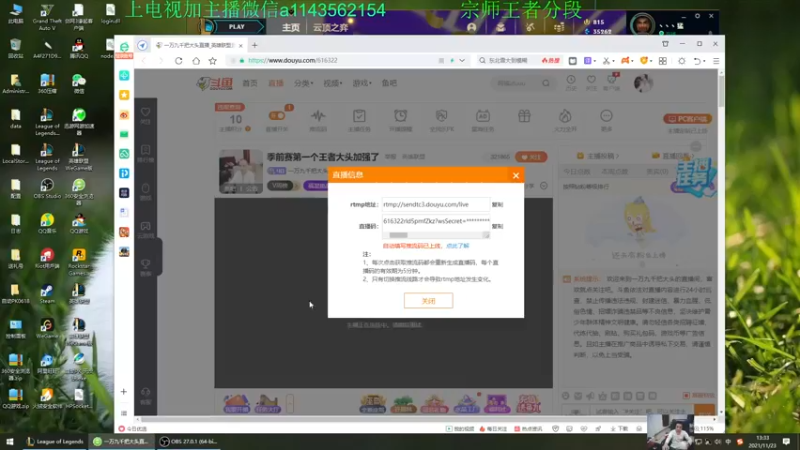Open the flame icon in streamer toolbar
The height and width of the screenshot is (450, 800).
(x=565, y=116)
